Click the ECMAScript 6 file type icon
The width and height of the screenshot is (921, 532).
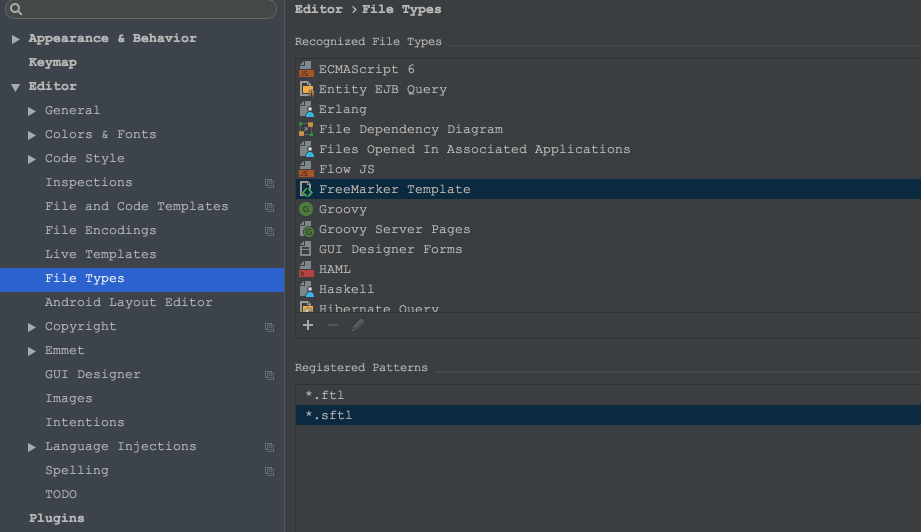click(x=306, y=69)
